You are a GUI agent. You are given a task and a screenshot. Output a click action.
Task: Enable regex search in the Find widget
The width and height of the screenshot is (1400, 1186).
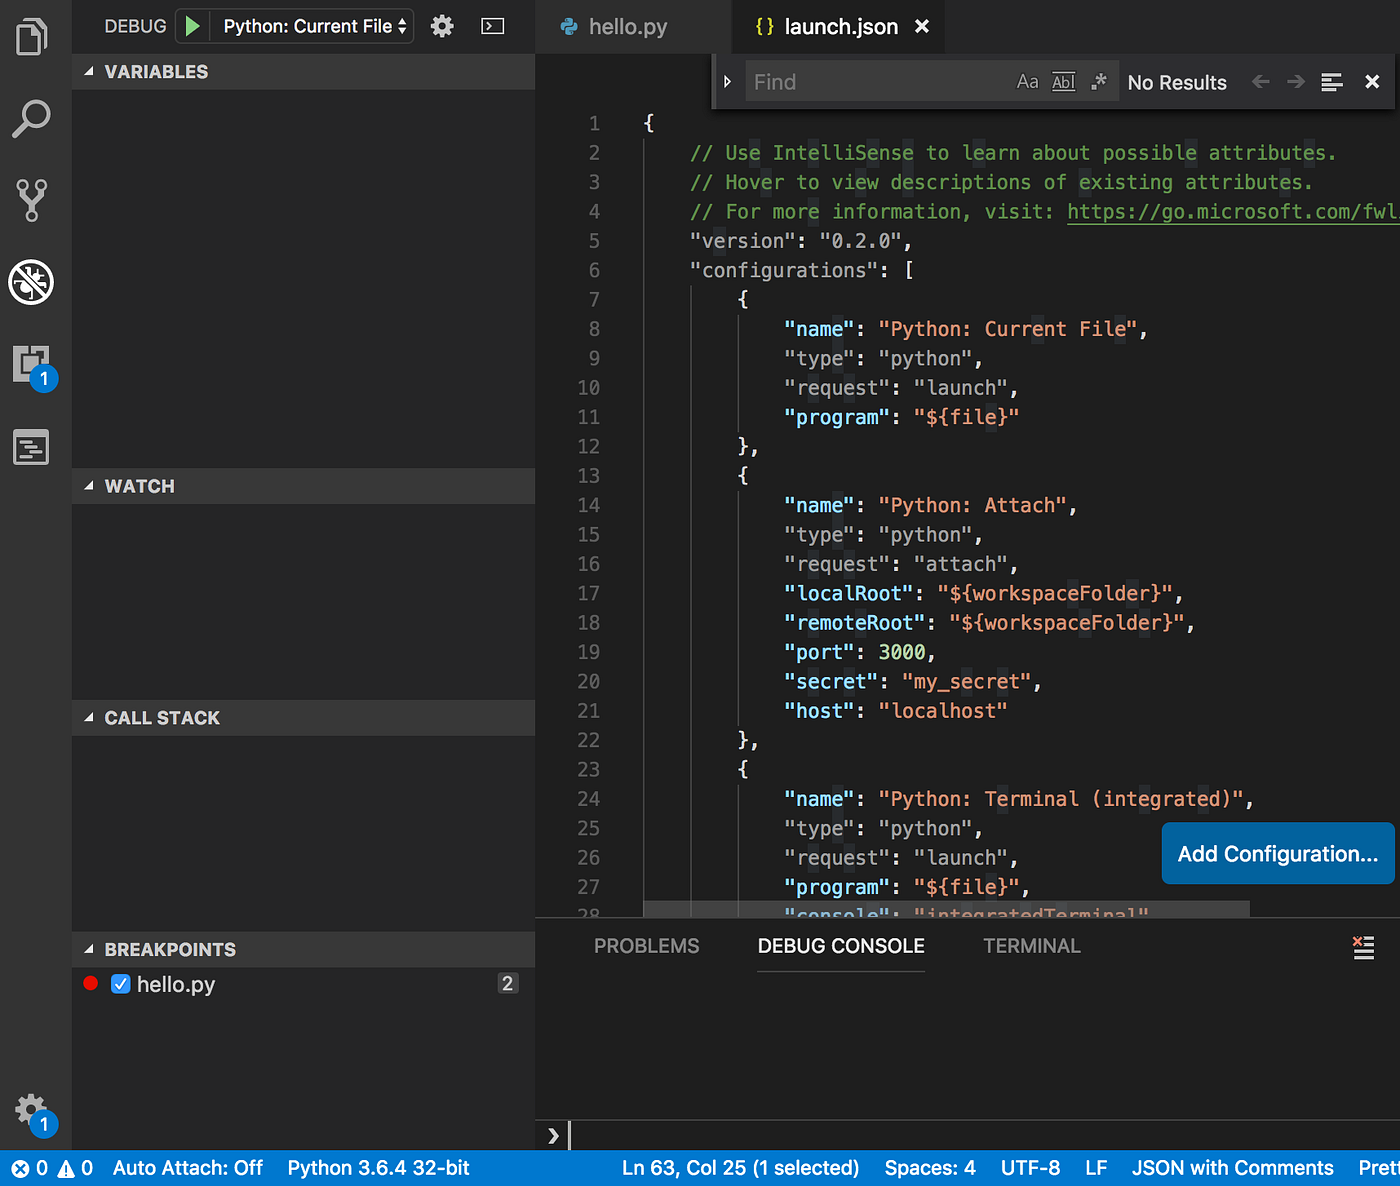pos(1098,81)
